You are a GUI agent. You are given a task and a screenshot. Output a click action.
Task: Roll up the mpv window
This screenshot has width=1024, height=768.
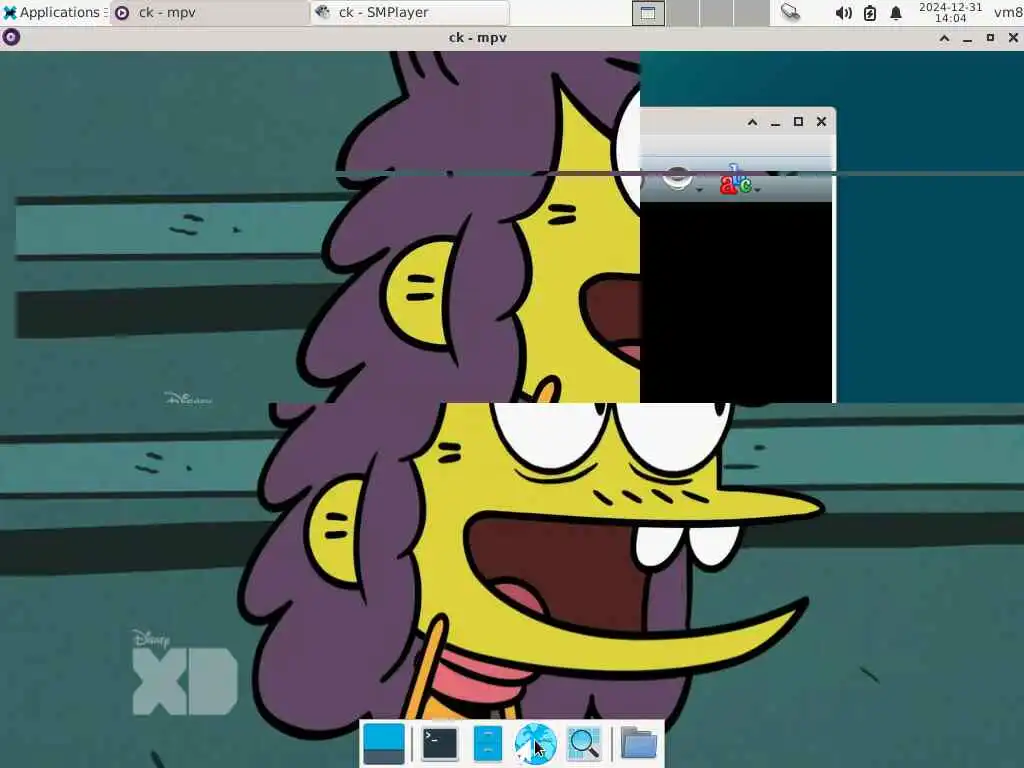point(944,39)
